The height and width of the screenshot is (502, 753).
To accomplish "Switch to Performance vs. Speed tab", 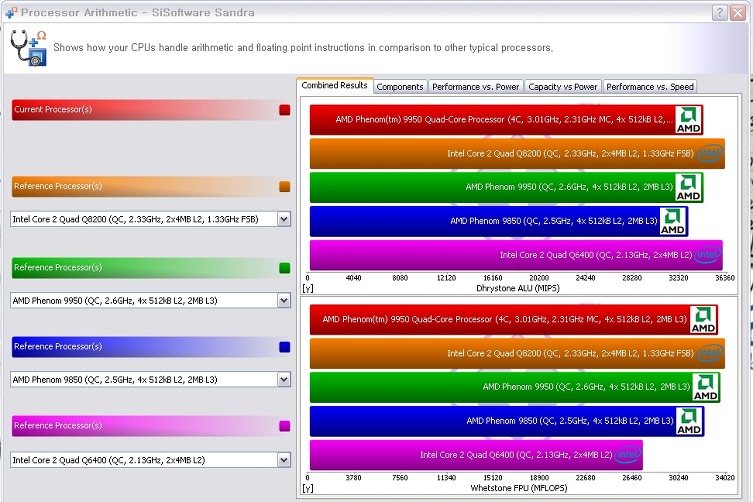I will click(650, 87).
